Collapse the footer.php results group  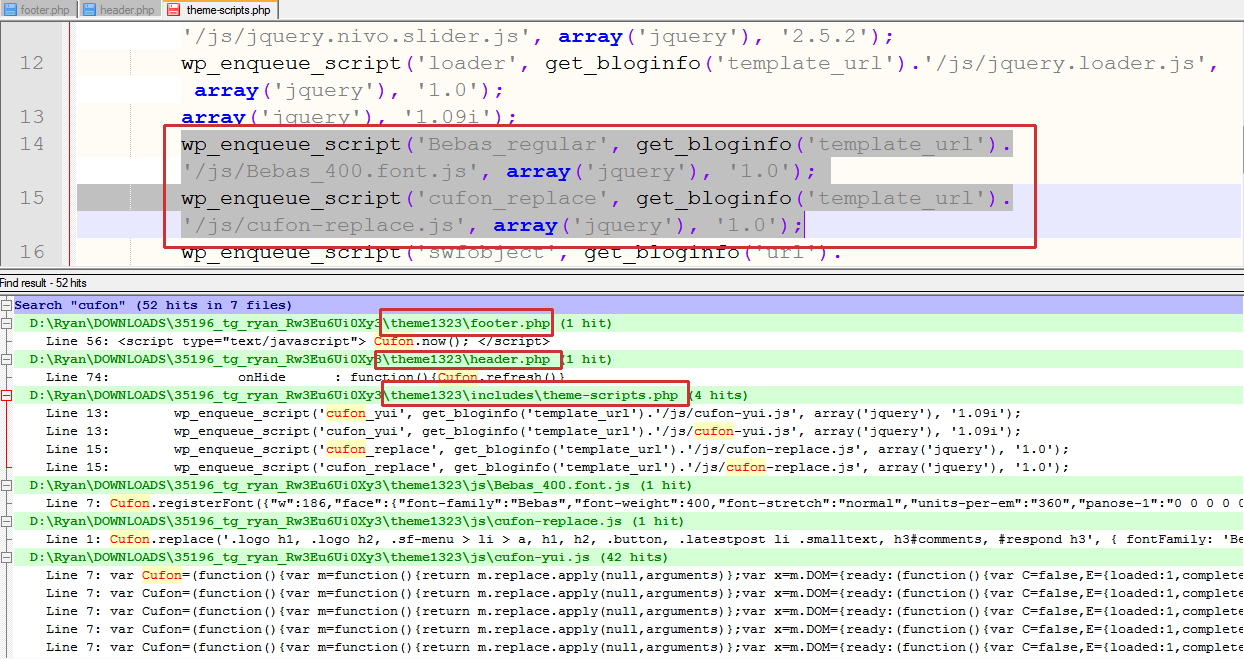coord(6,323)
